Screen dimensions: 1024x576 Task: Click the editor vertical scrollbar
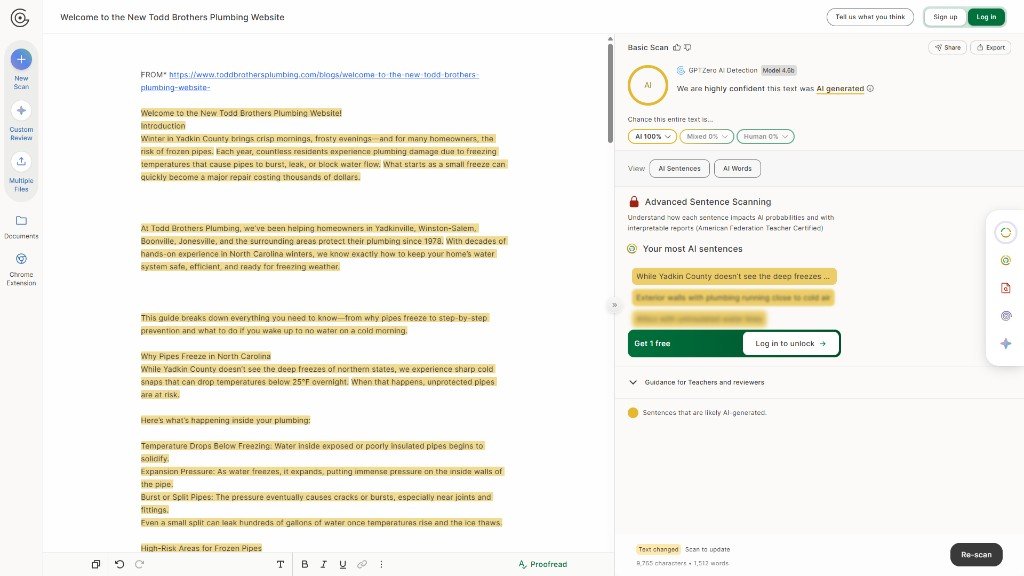pos(610,91)
